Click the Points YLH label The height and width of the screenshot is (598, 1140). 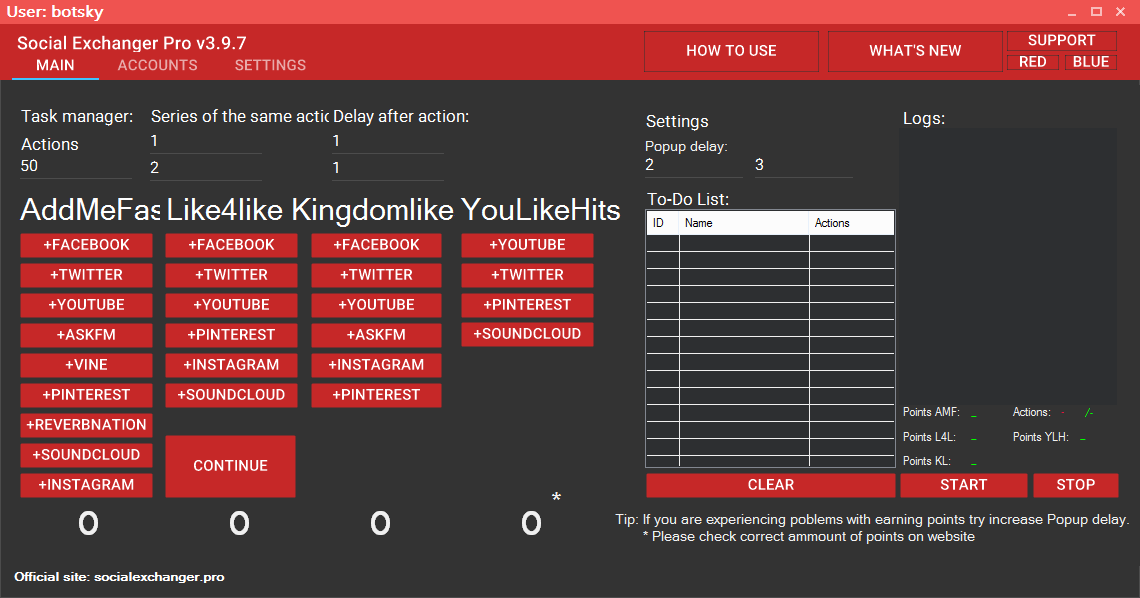tap(1040, 437)
